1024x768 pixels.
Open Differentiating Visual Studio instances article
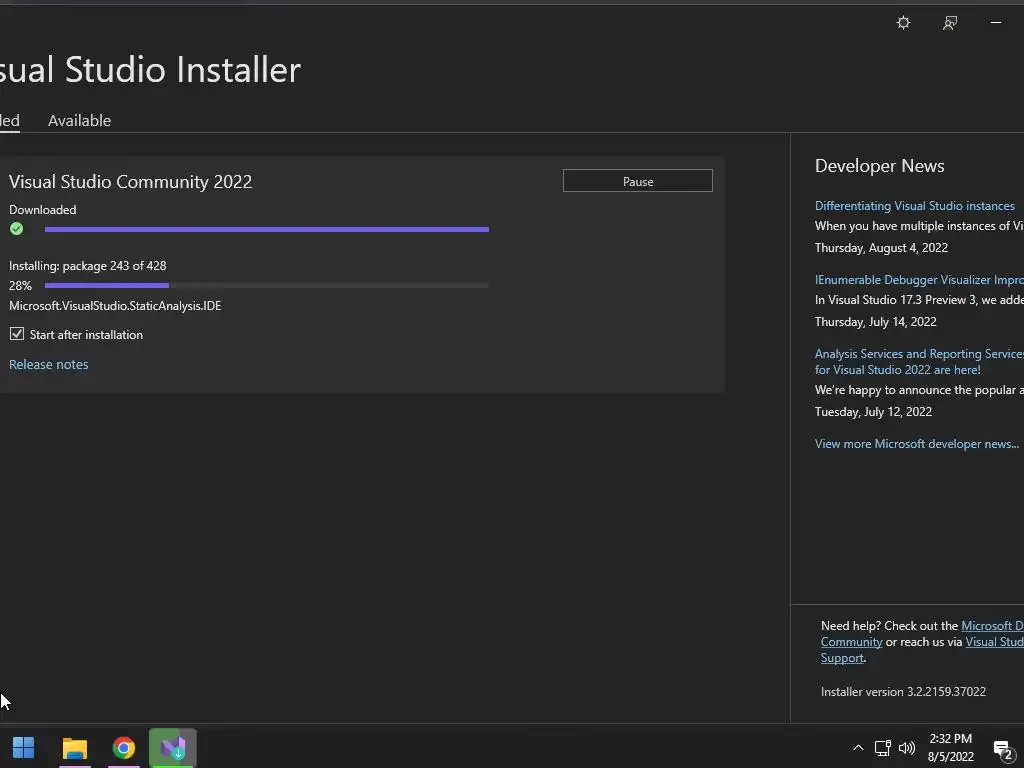(915, 206)
